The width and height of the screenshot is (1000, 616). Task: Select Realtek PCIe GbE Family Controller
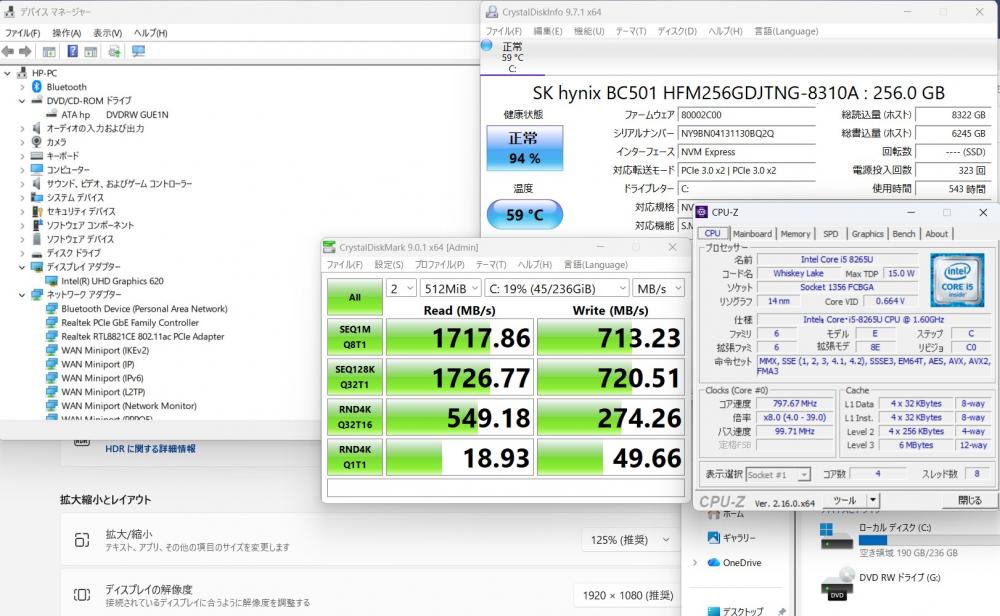tap(130, 323)
